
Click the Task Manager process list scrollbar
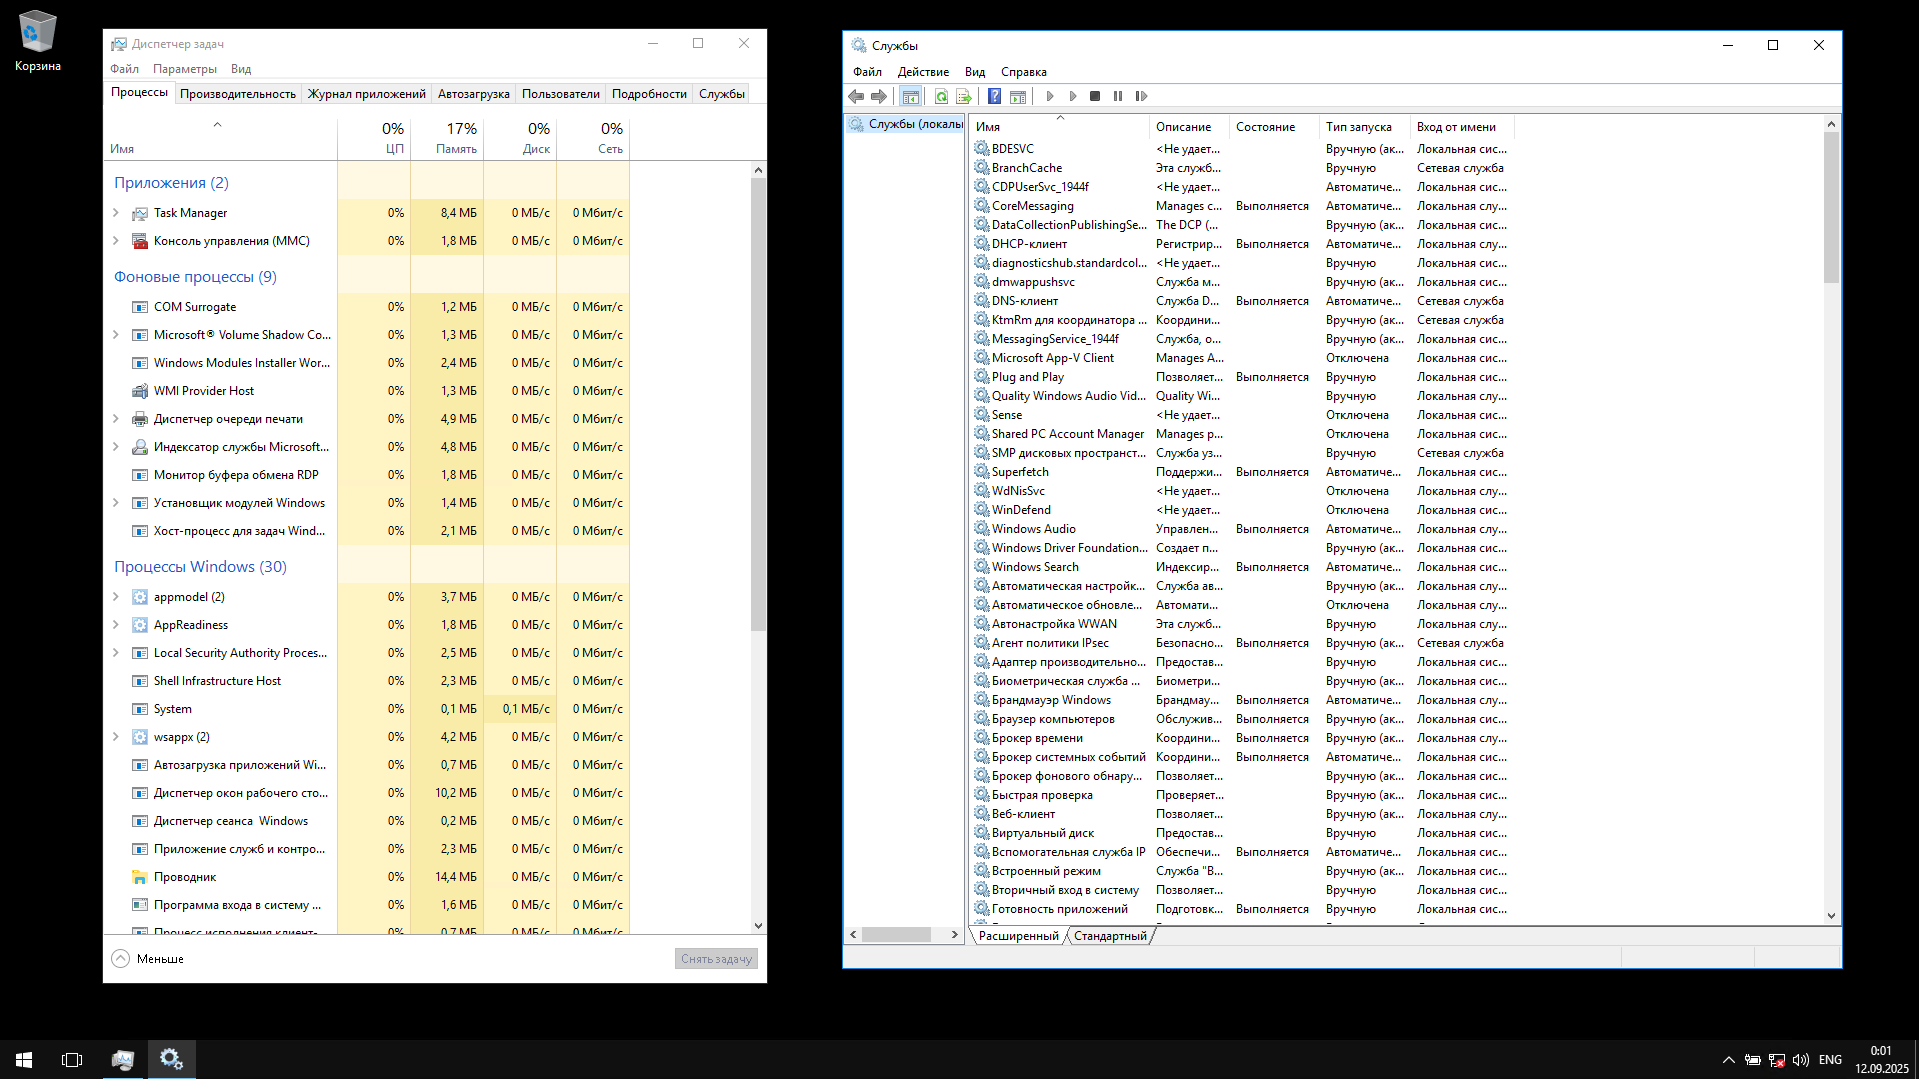(x=758, y=405)
